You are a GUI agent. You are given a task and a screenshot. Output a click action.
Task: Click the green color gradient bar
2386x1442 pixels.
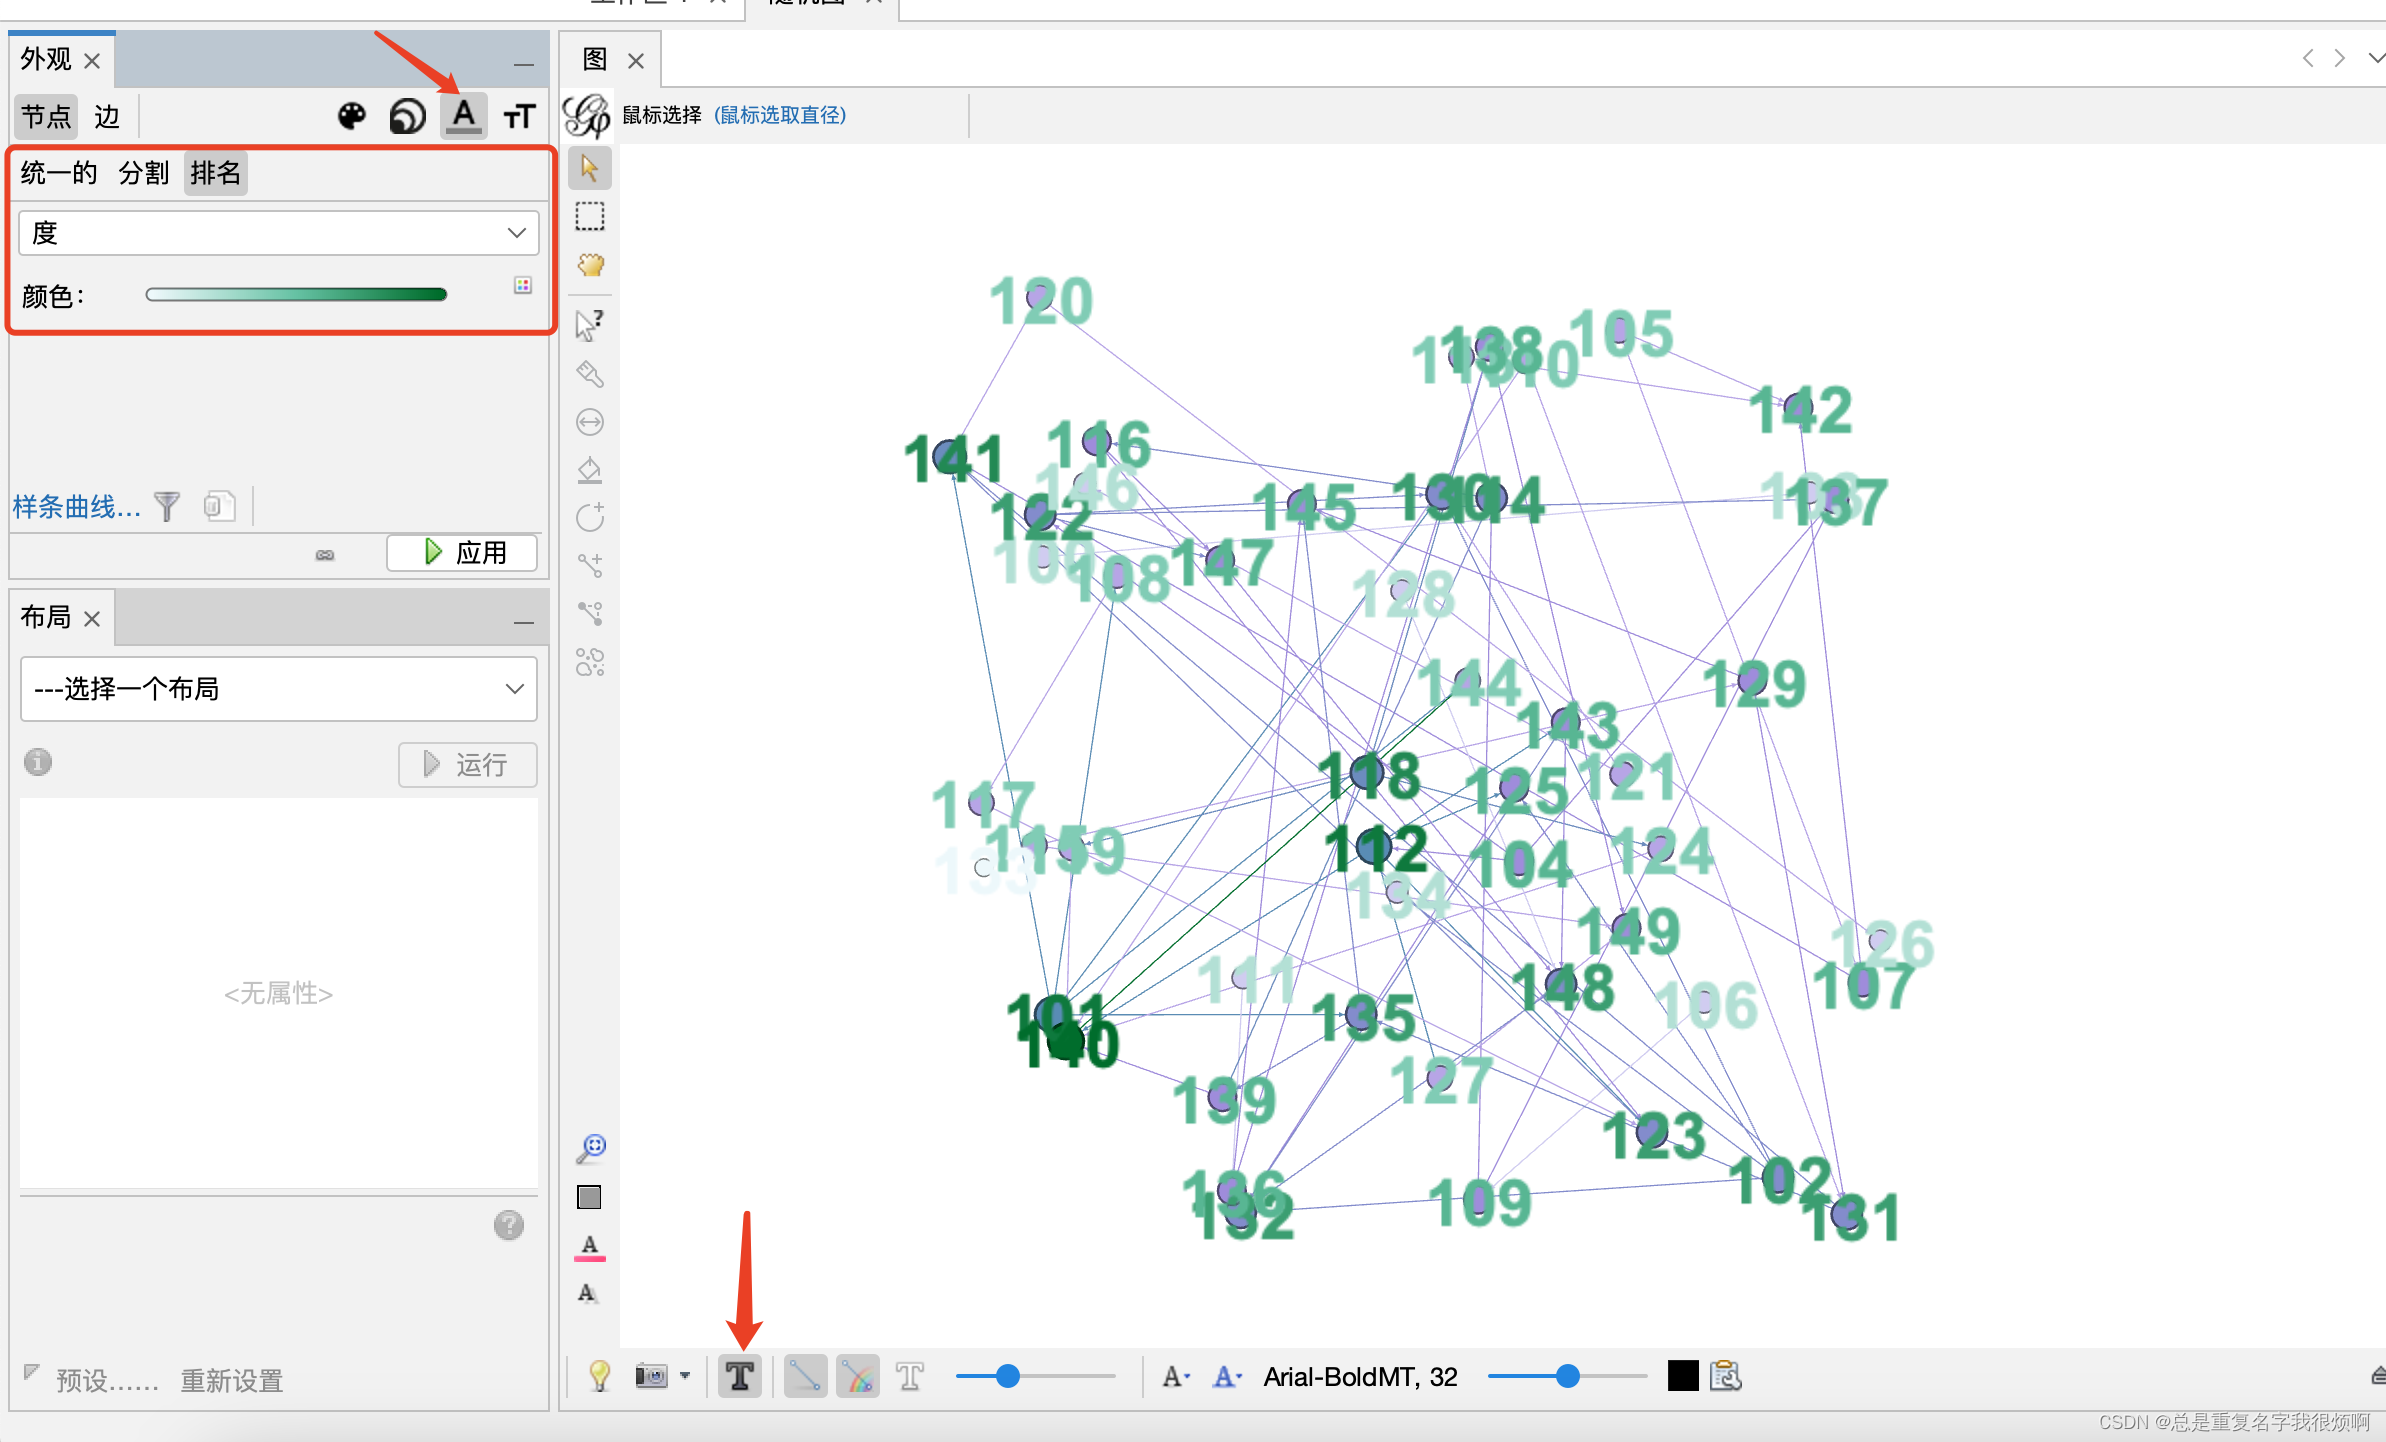pos(296,294)
